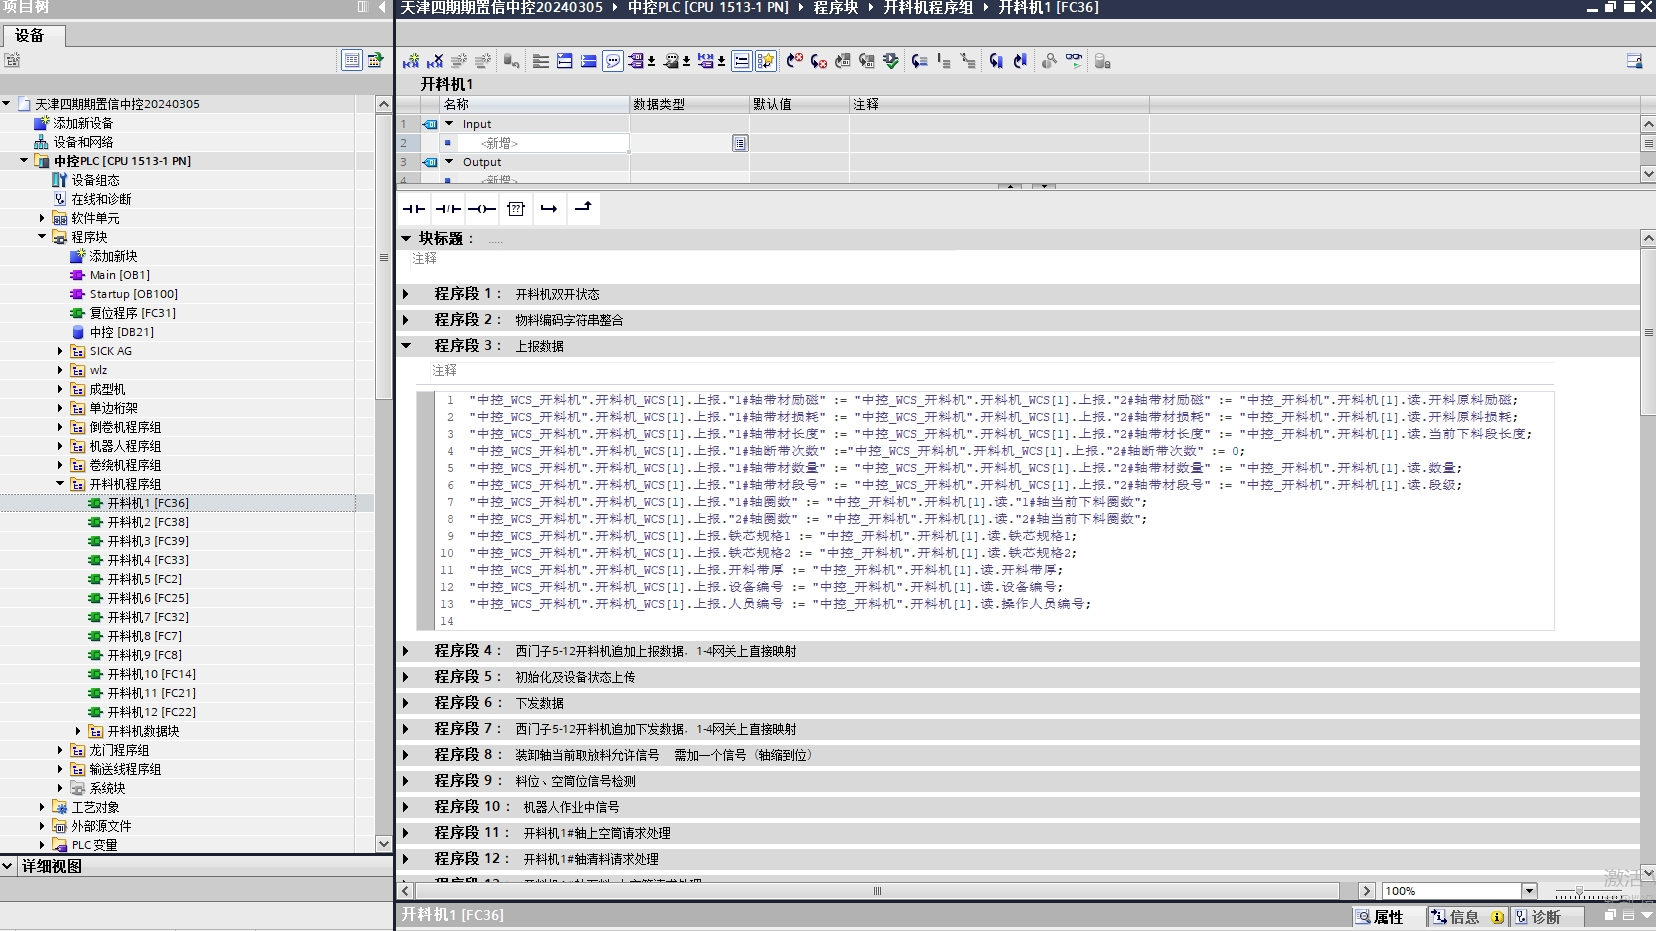The height and width of the screenshot is (931, 1656).
Task: Click the 程序块 breadcrumb item
Action: 836,7
